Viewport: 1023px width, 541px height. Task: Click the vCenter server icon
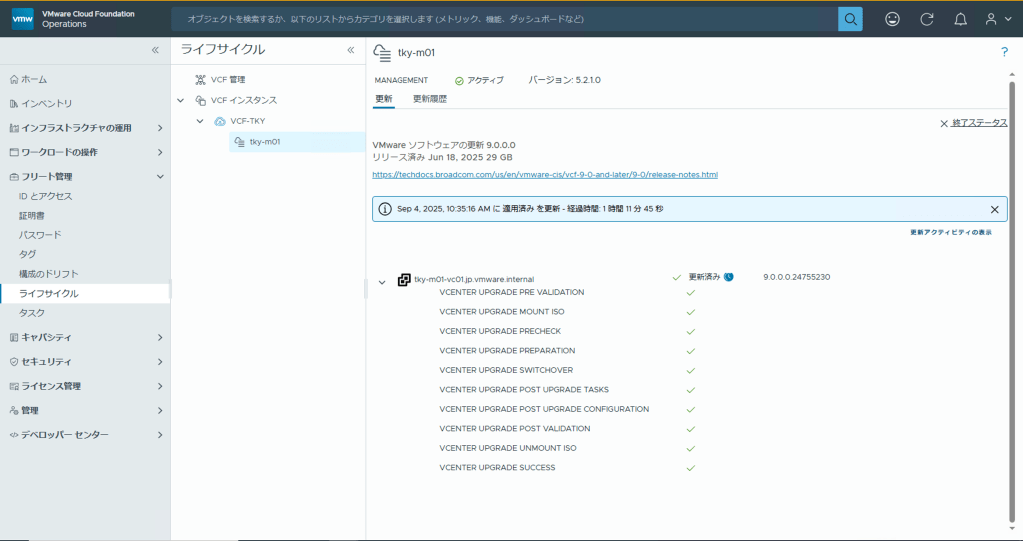tap(405, 279)
